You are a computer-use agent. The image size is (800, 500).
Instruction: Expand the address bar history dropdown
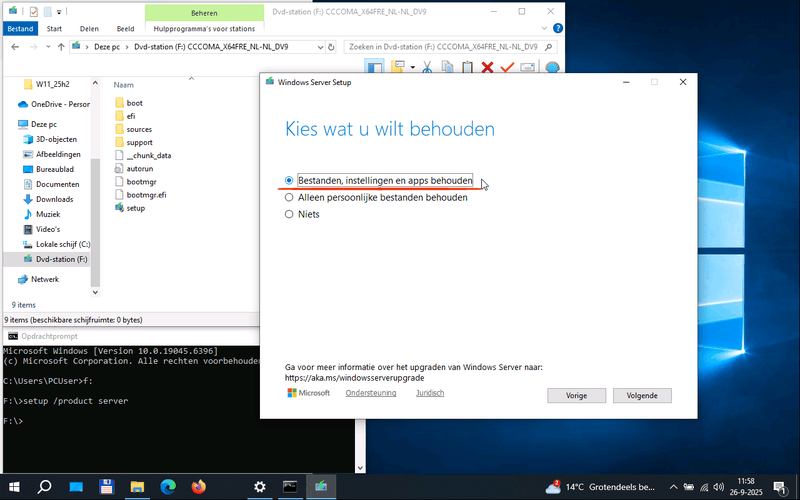point(320,47)
